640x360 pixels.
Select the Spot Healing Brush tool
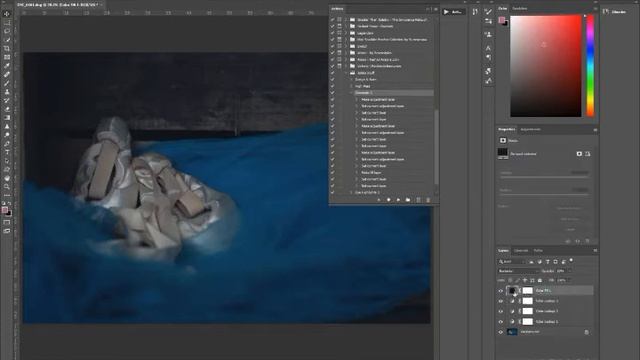7,74
